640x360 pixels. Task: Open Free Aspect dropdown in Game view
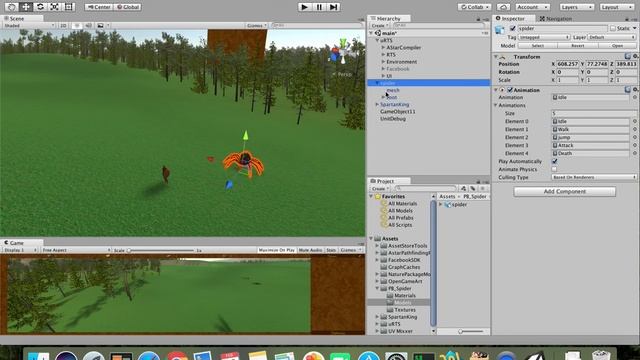[x=76, y=250]
